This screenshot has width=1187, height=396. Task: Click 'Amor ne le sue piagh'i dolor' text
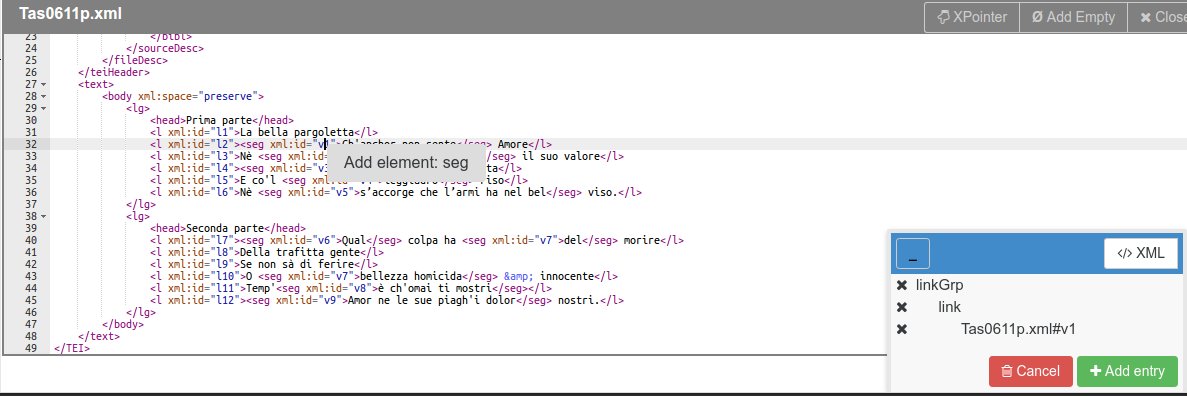coord(431,301)
